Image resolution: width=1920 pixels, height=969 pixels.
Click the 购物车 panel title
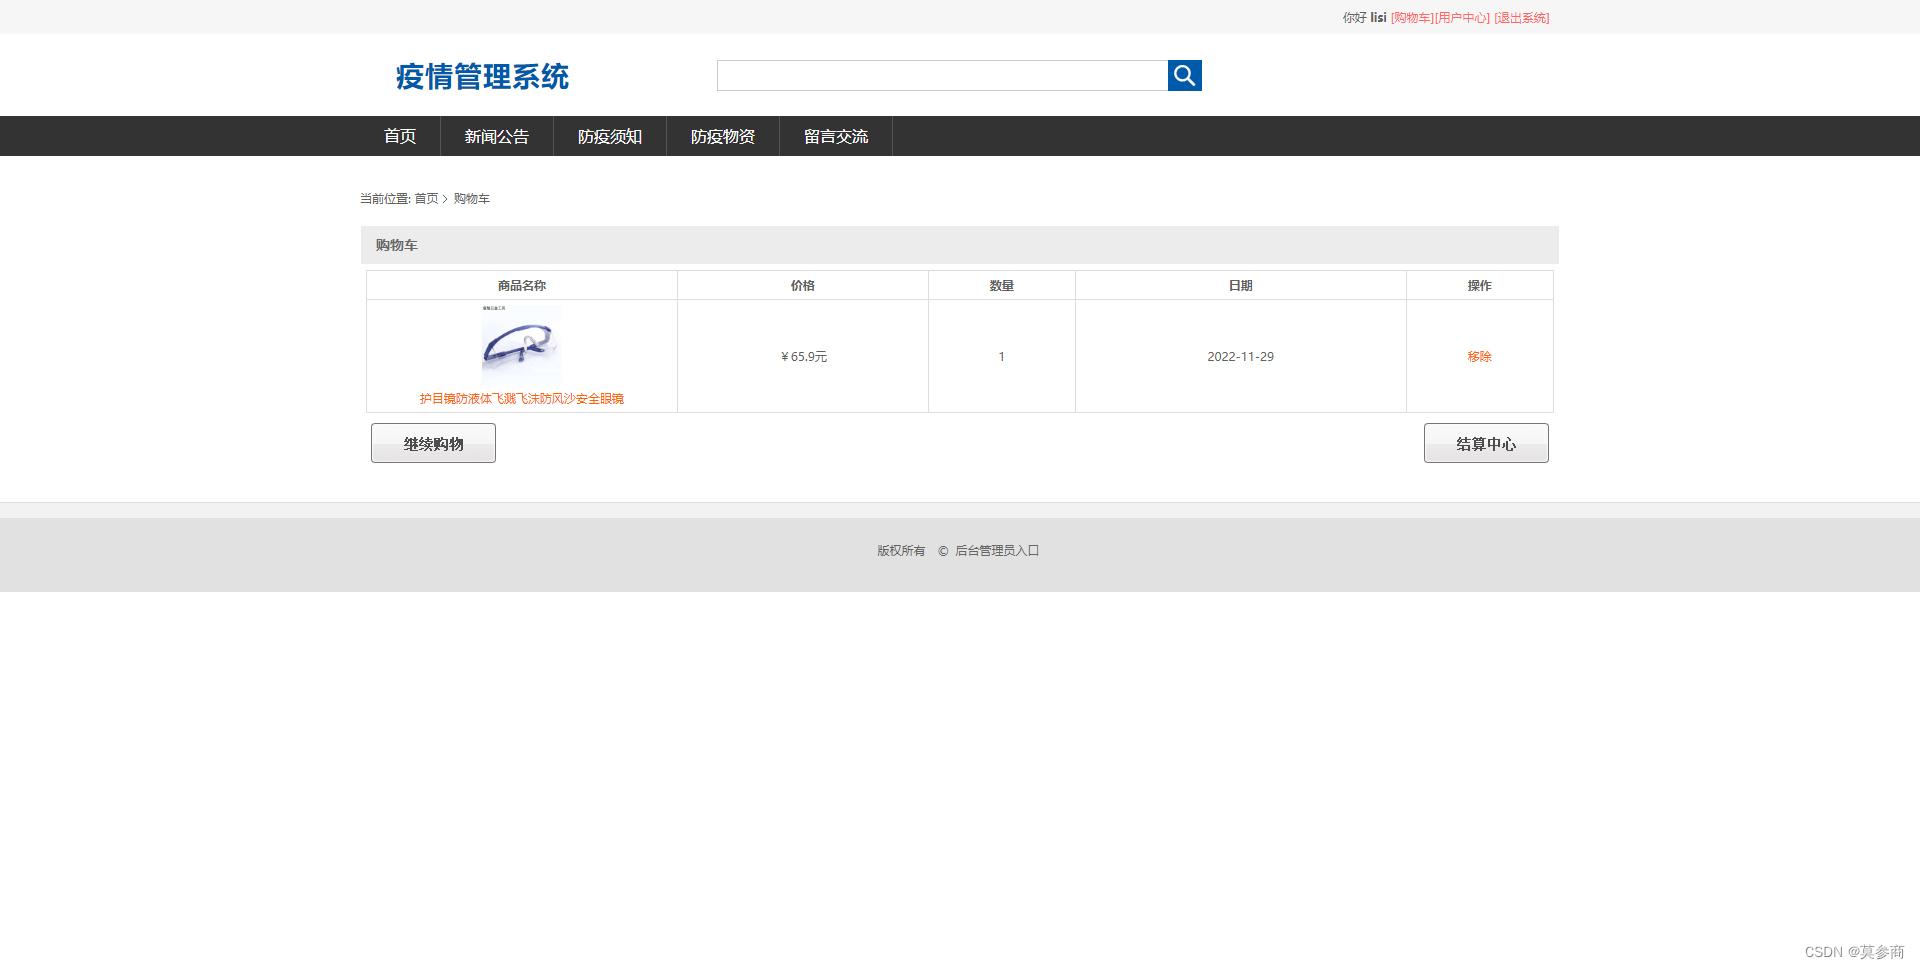(397, 245)
